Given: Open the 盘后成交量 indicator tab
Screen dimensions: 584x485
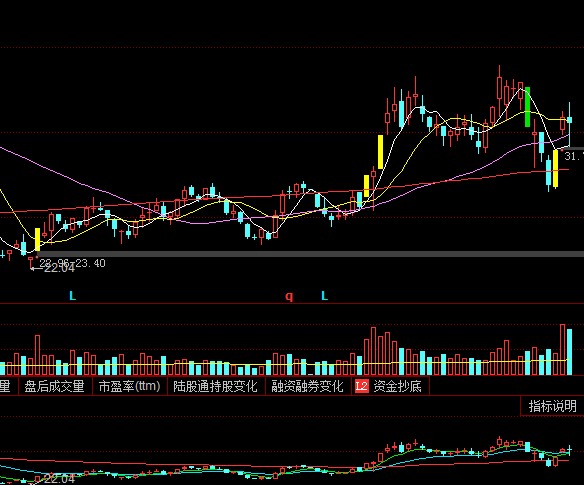Looking at the screenshot, I should pos(54,386).
